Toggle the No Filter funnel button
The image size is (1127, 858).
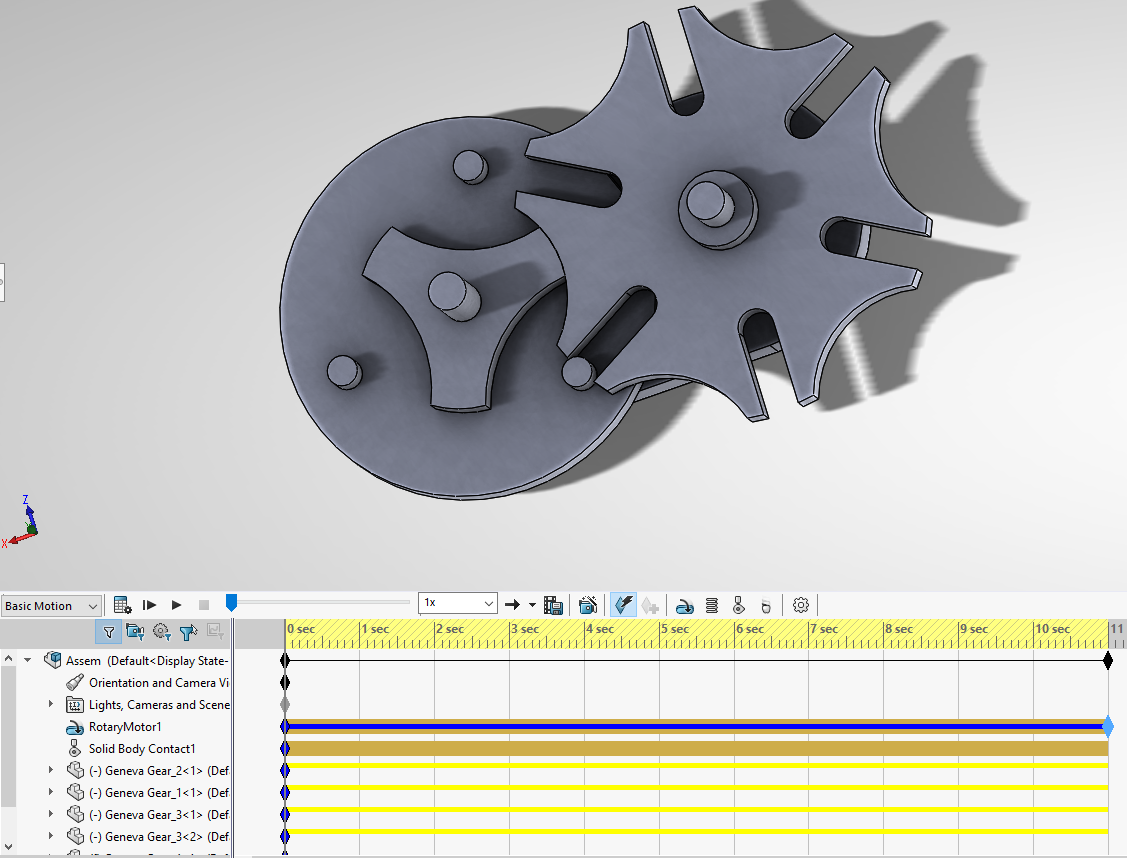109,631
